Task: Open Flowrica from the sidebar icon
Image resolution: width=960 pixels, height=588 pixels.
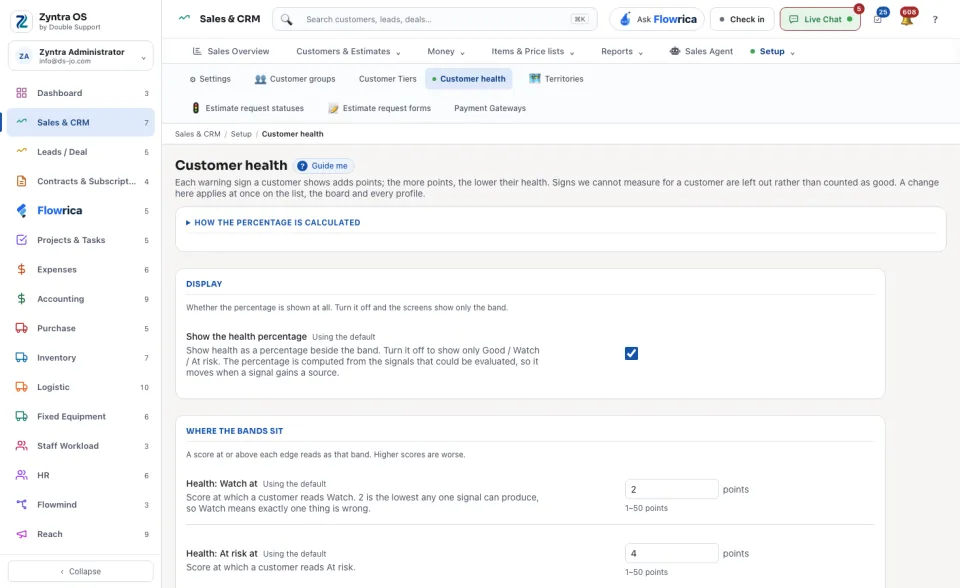Action: pyautogui.click(x=21, y=211)
